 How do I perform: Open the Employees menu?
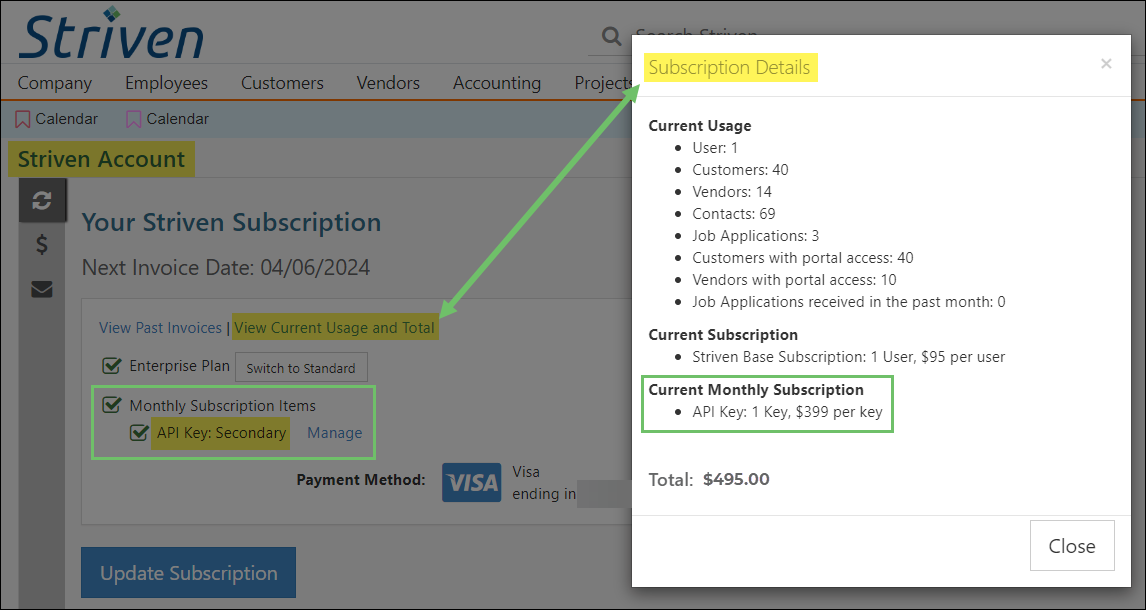coord(167,83)
